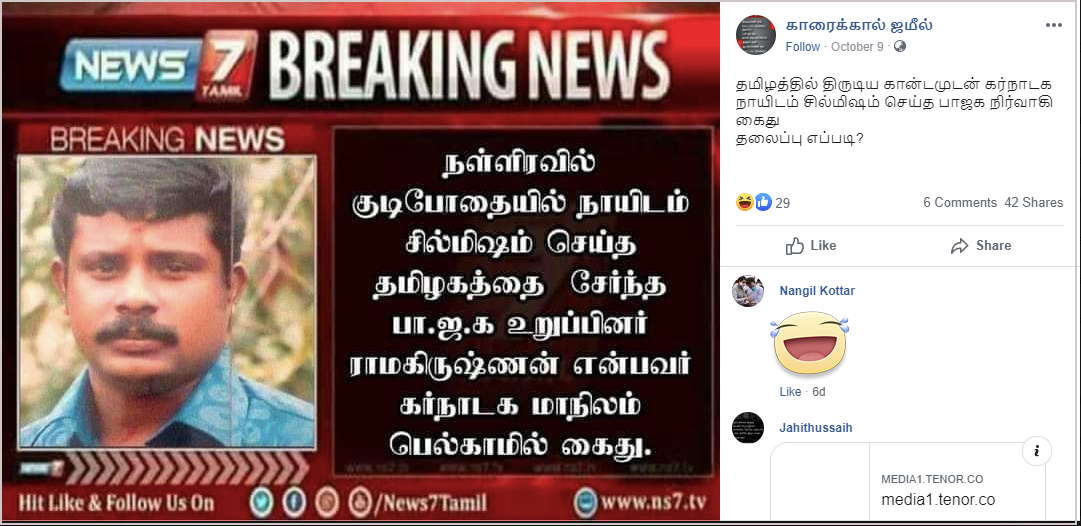Open the News7 Breaking News image
The width and height of the screenshot is (1081, 526).
point(361,262)
